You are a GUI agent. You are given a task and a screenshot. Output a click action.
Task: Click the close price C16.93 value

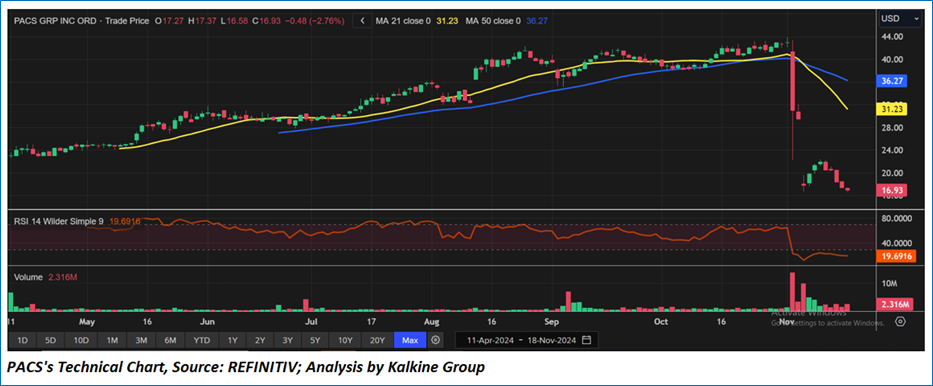(x=267, y=21)
